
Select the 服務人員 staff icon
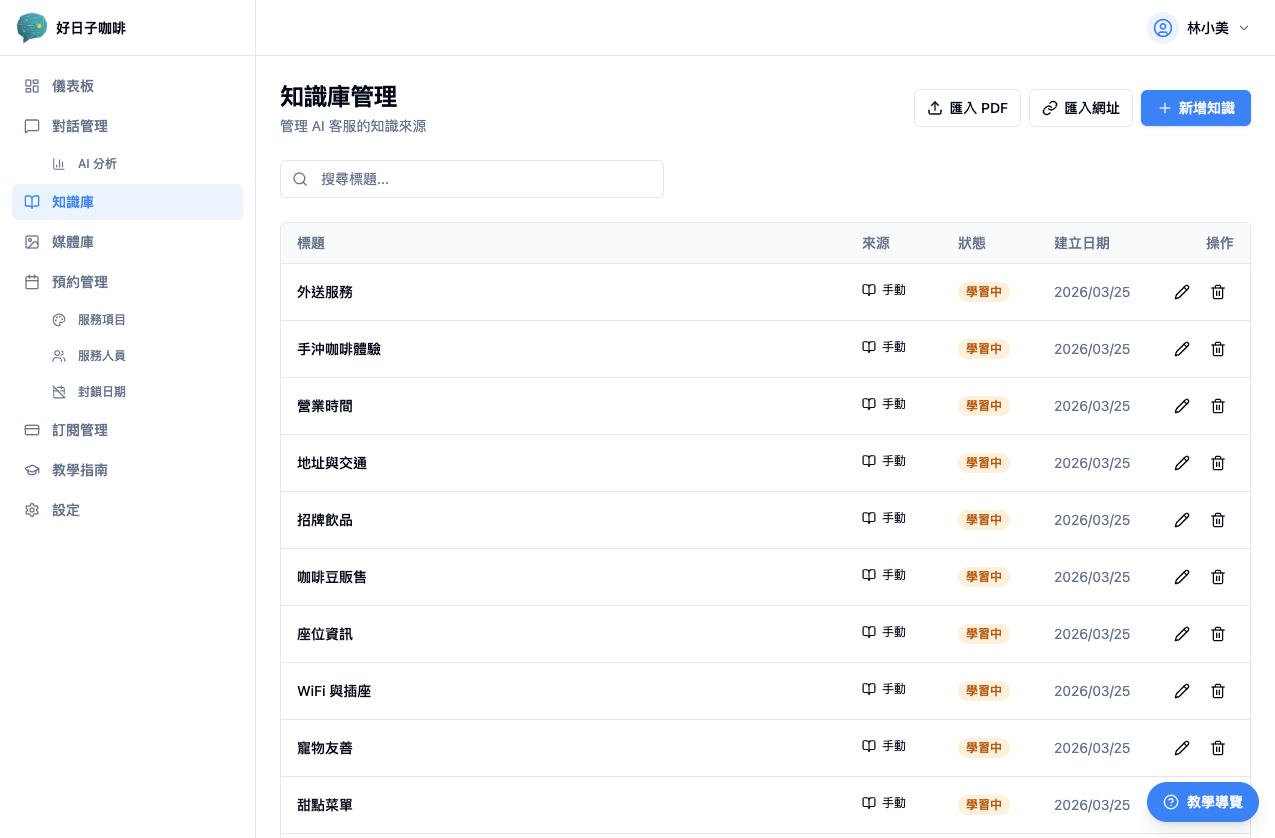pyautogui.click(x=60, y=355)
